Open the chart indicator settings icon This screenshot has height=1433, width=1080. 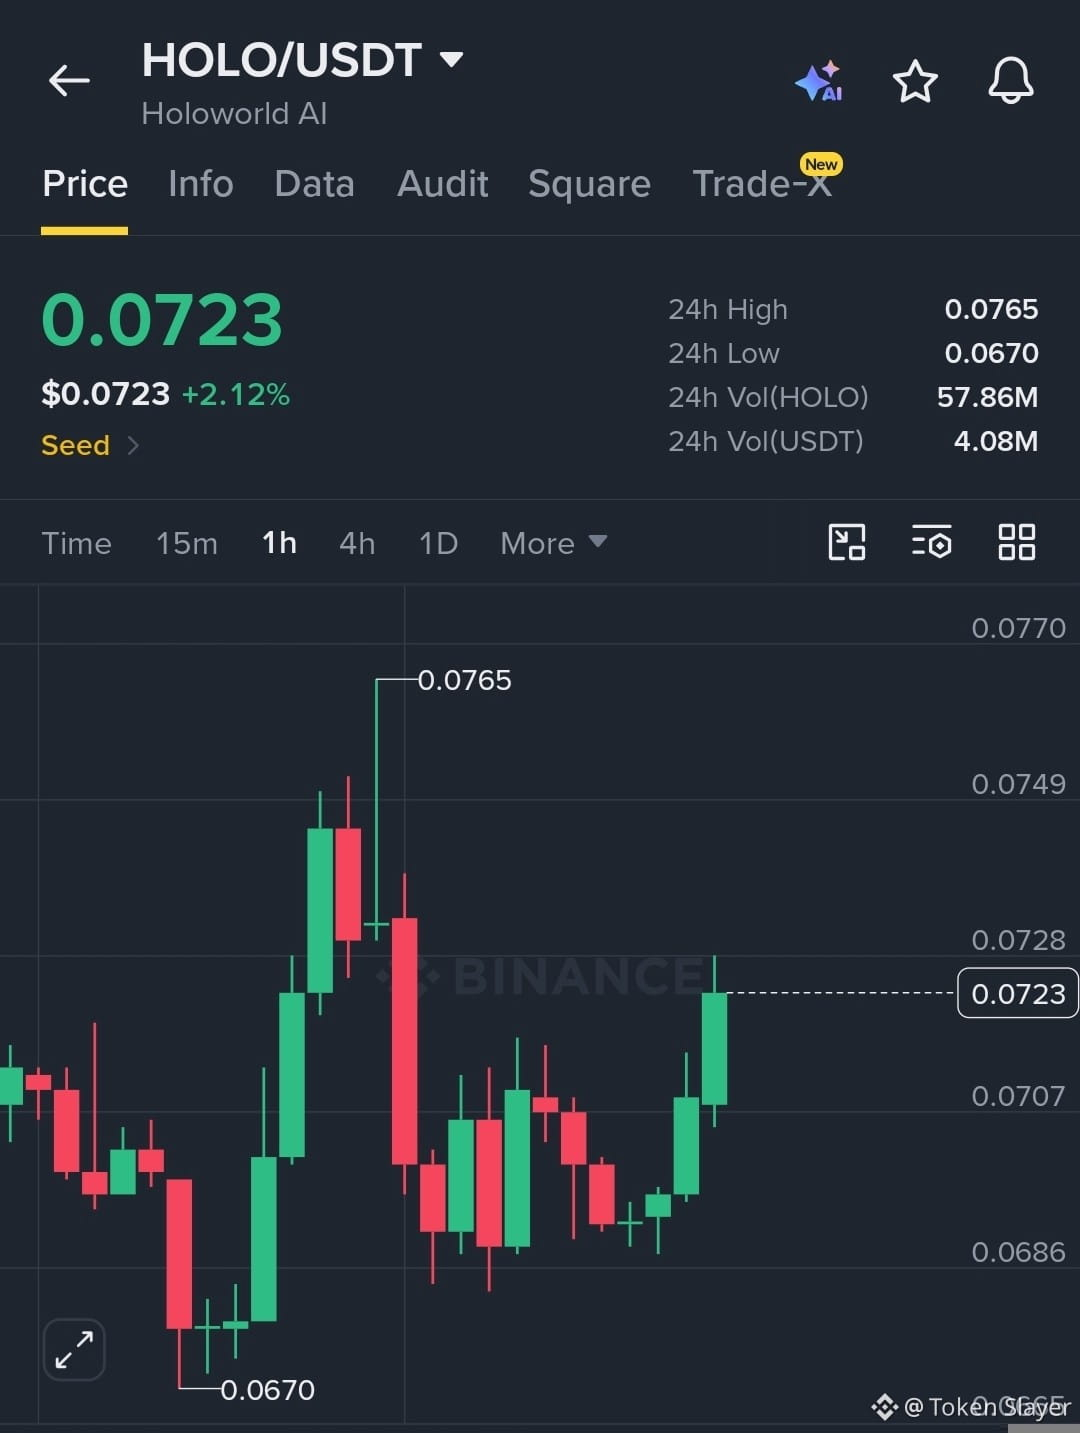click(932, 542)
